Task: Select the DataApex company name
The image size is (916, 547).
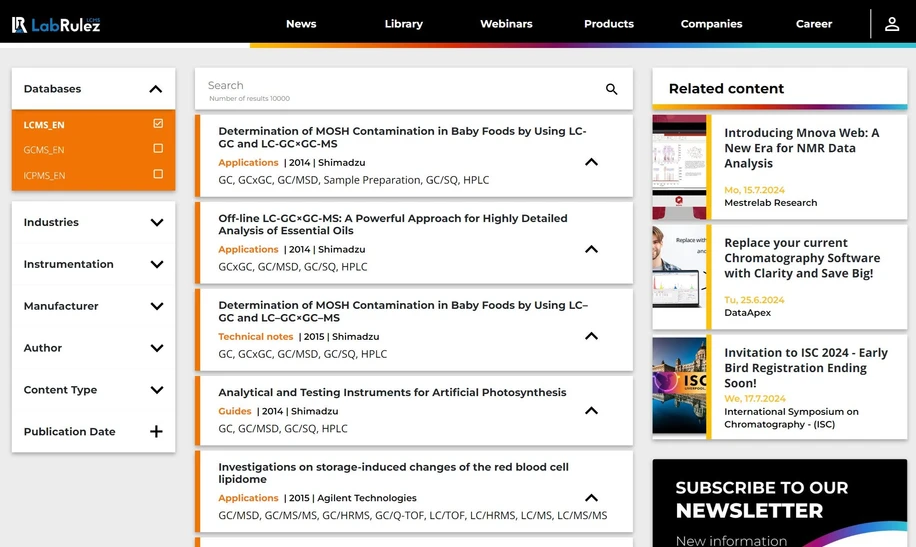Action: 747,313
